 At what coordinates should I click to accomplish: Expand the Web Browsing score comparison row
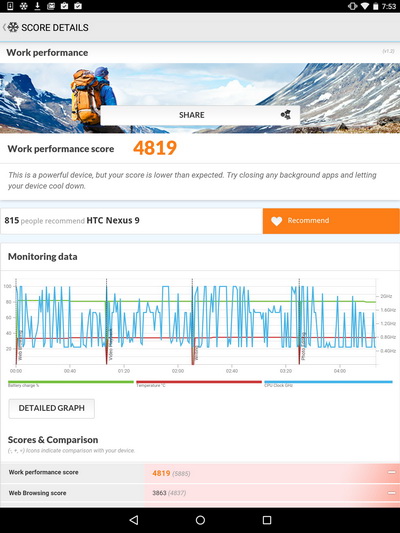(x=200, y=493)
